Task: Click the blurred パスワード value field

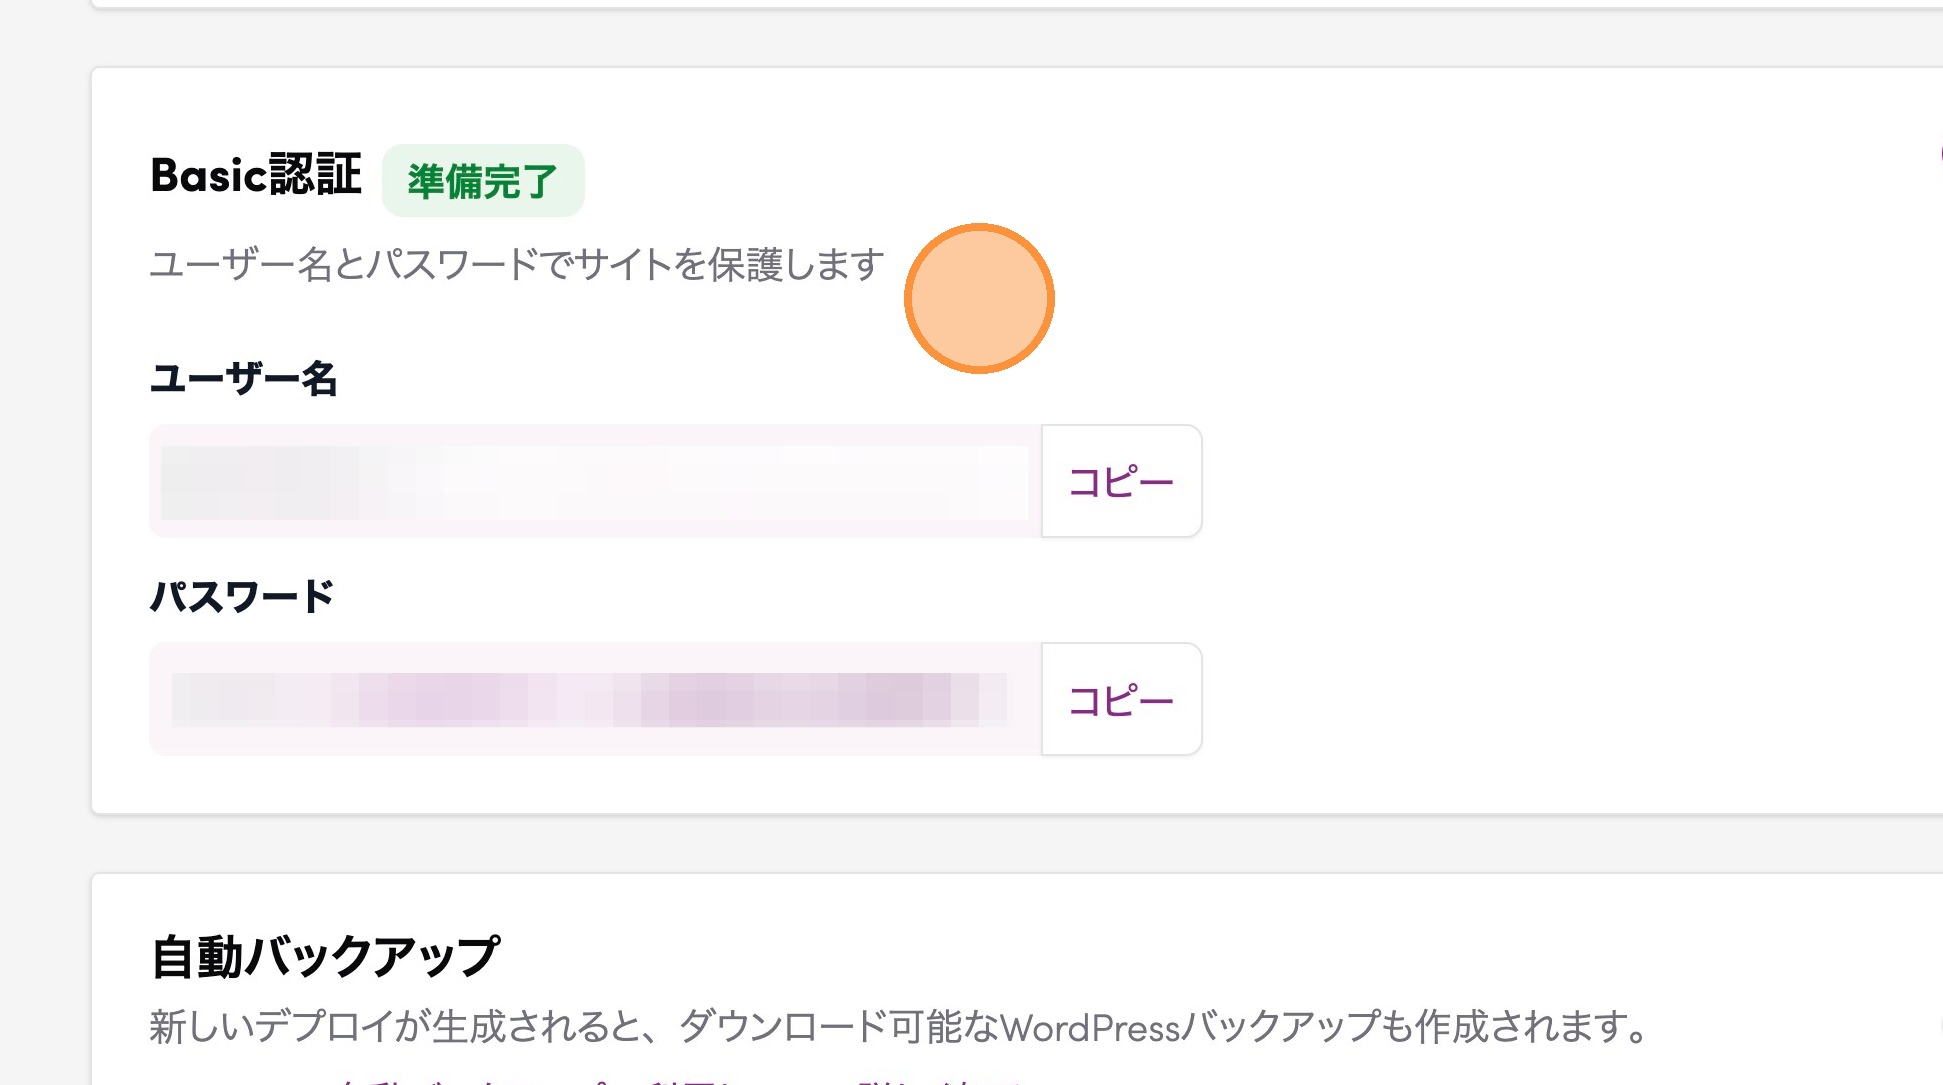Action: [x=595, y=699]
